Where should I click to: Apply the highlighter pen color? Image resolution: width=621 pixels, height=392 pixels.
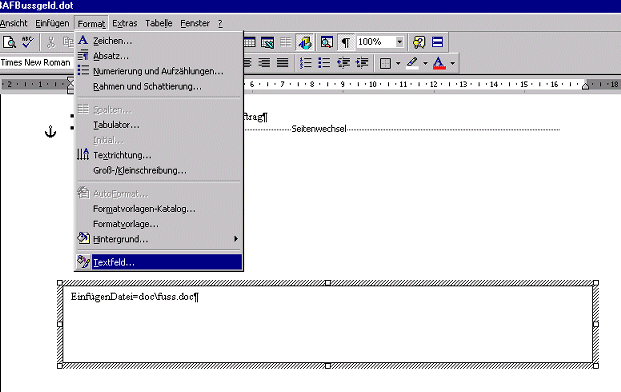412,63
